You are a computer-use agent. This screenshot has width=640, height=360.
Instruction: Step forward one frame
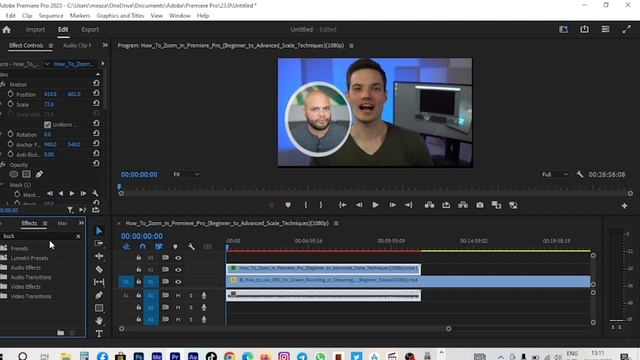pyautogui.click(x=392, y=205)
